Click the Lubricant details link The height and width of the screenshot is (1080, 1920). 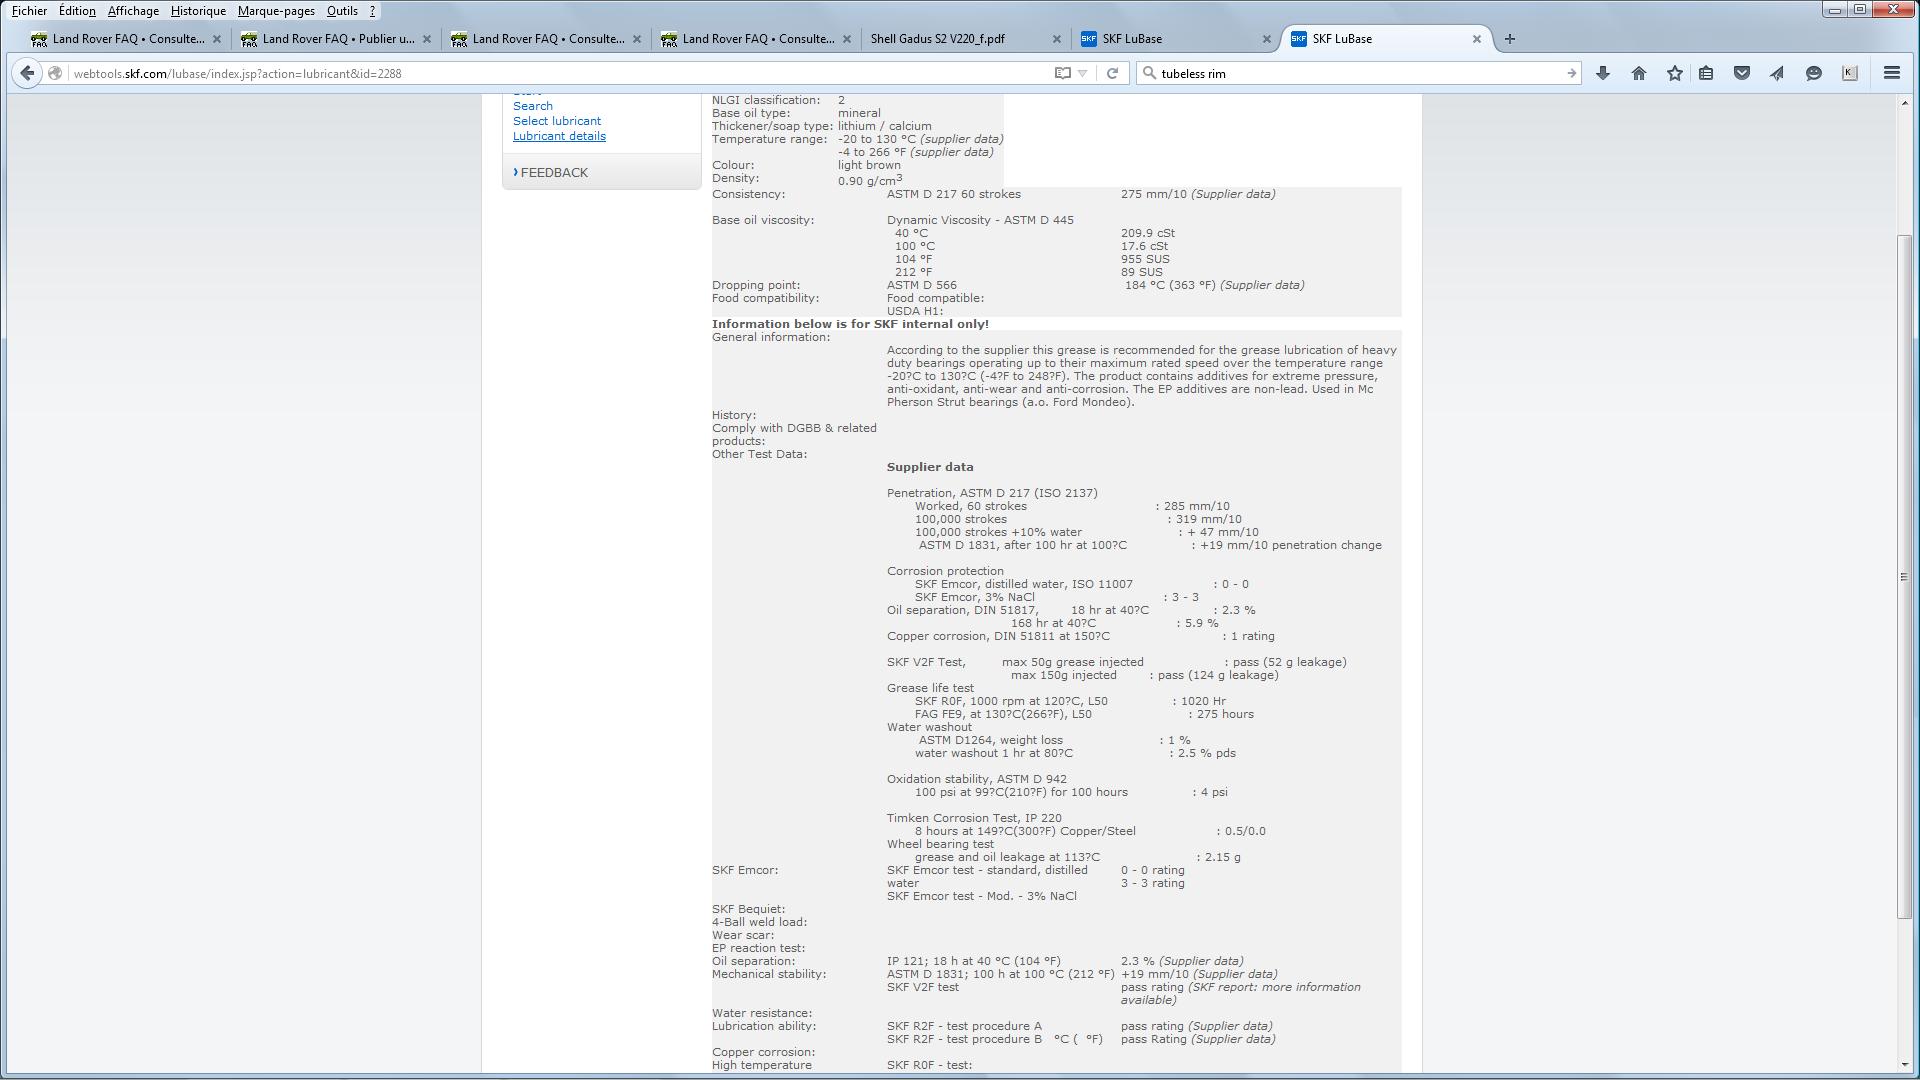coord(559,136)
